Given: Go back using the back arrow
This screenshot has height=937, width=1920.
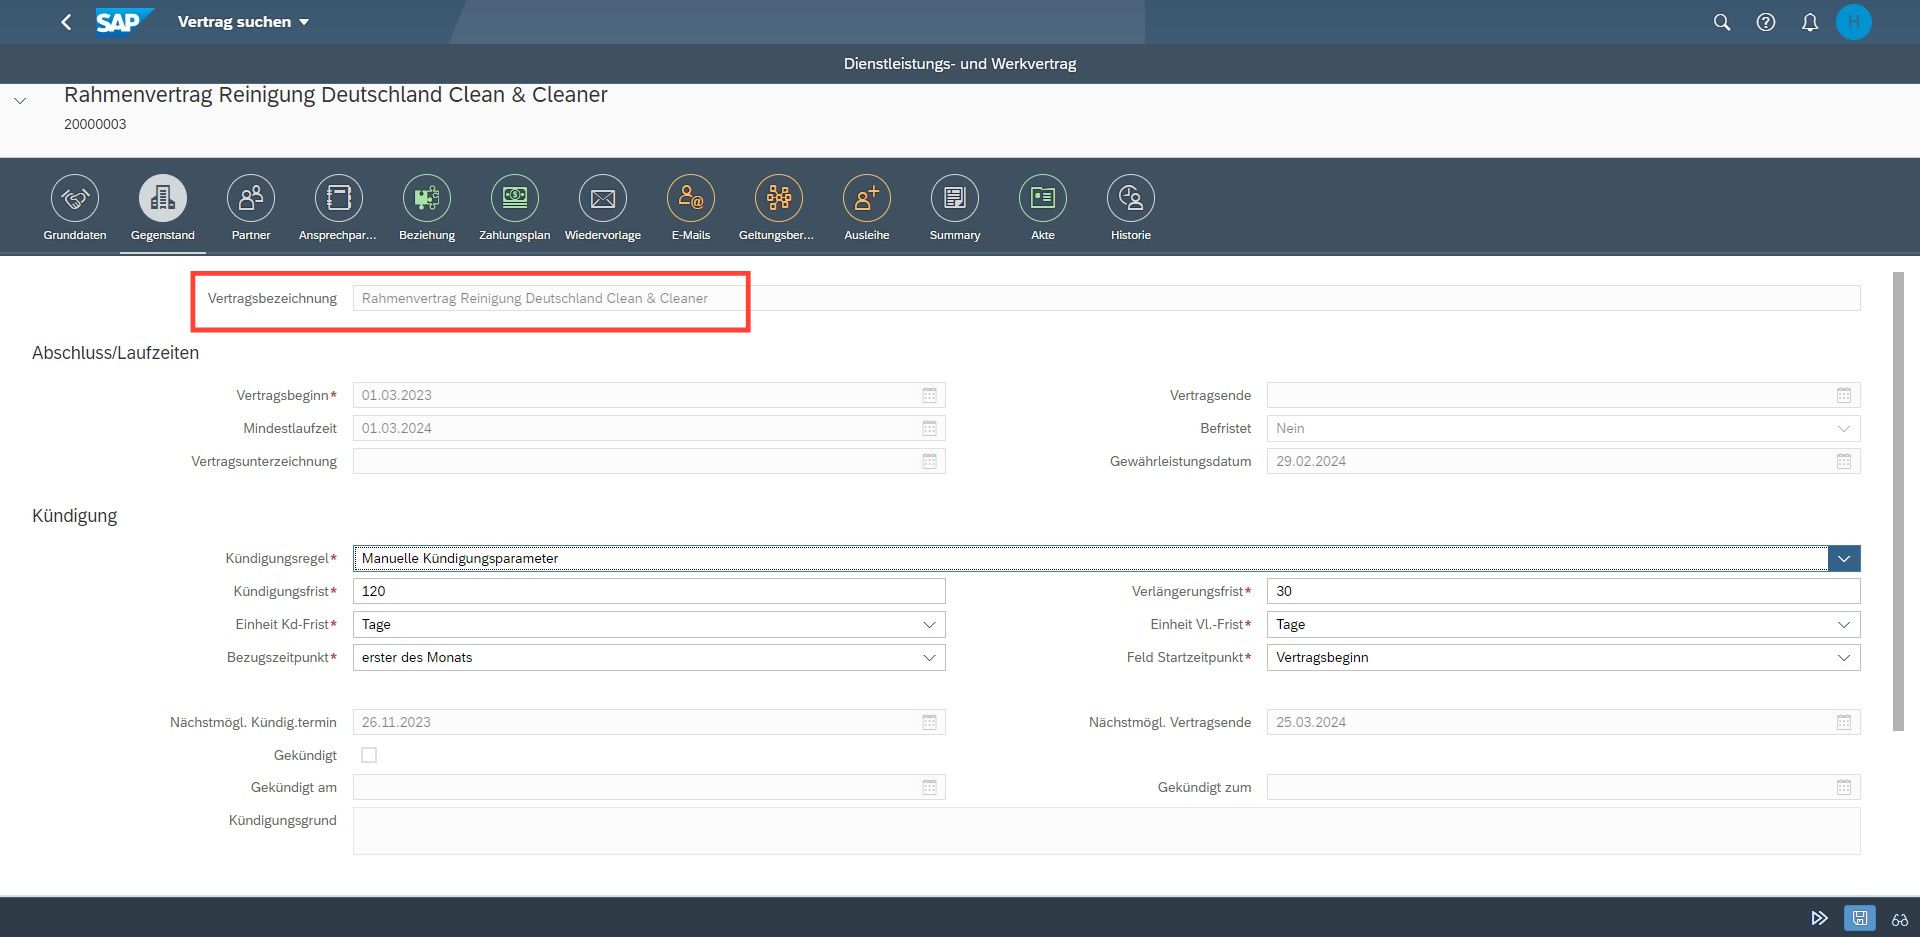Looking at the screenshot, I should pyautogui.click(x=66, y=22).
